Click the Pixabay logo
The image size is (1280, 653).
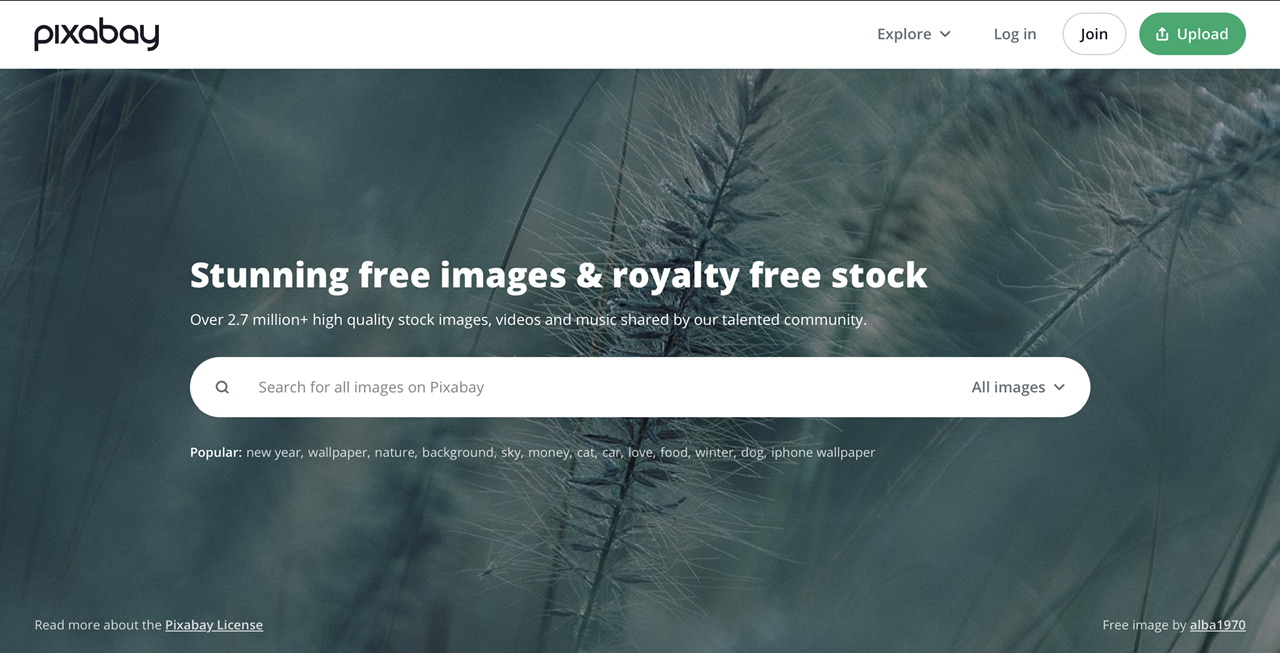click(97, 34)
